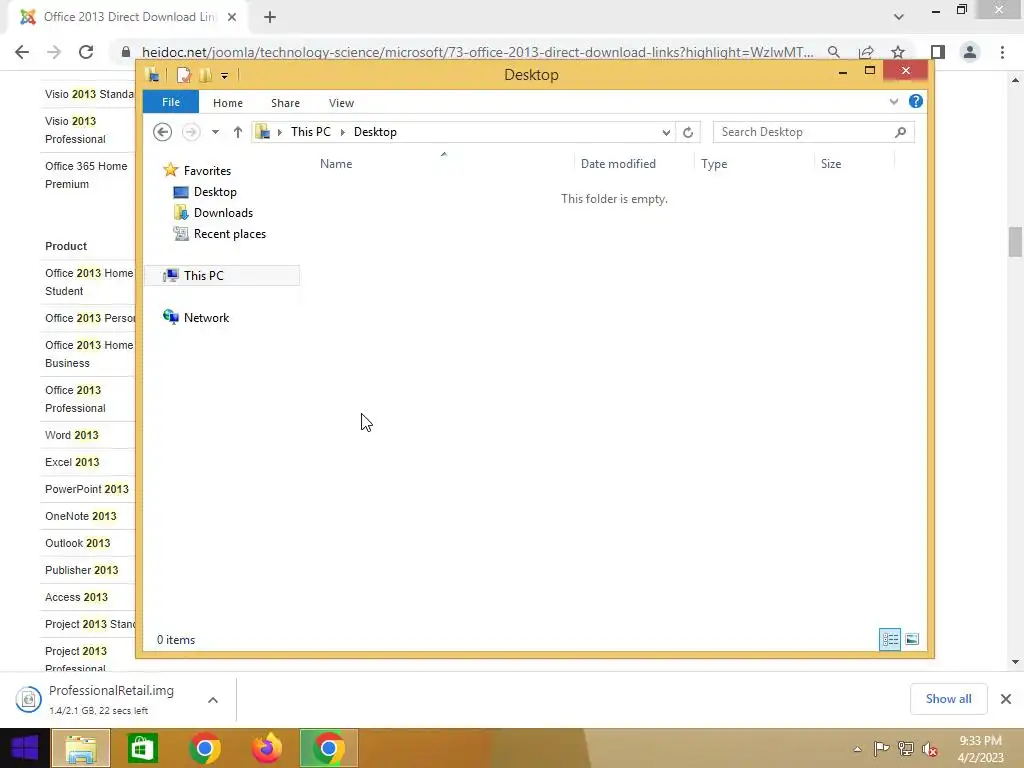Open recent locations dropdown arrow
The image size is (1024, 768).
tap(215, 132)
